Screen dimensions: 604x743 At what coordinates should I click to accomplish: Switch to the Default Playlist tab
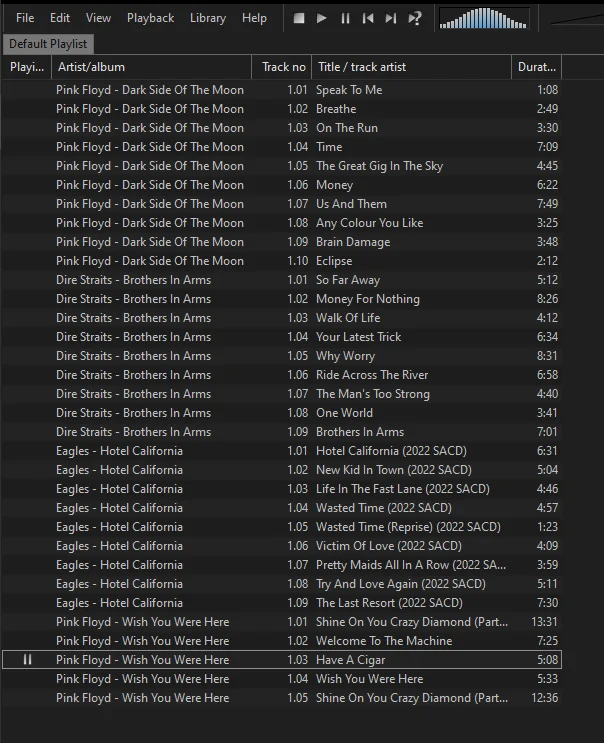coord(48,44)
